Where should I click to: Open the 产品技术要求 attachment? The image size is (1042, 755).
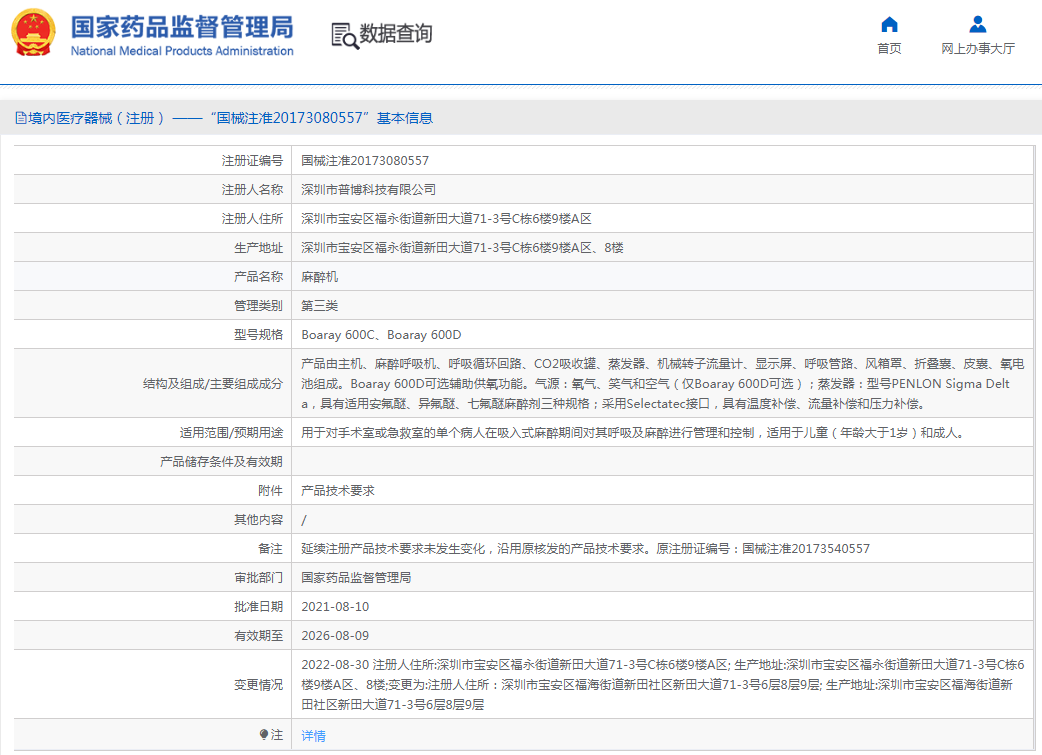[338, 491]
